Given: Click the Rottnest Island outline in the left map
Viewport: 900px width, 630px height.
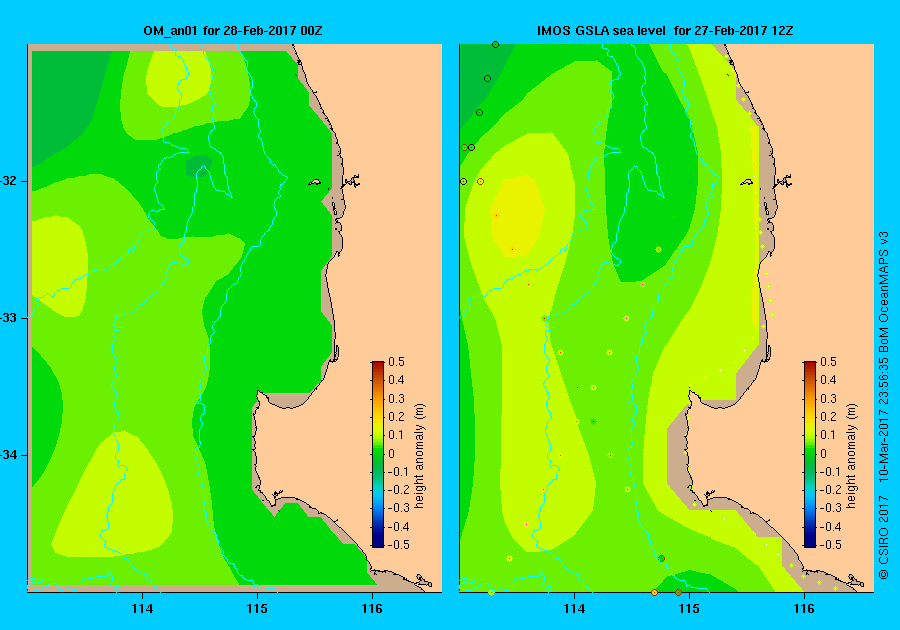Looking at the screenshot, I should (x=315, y=182).
